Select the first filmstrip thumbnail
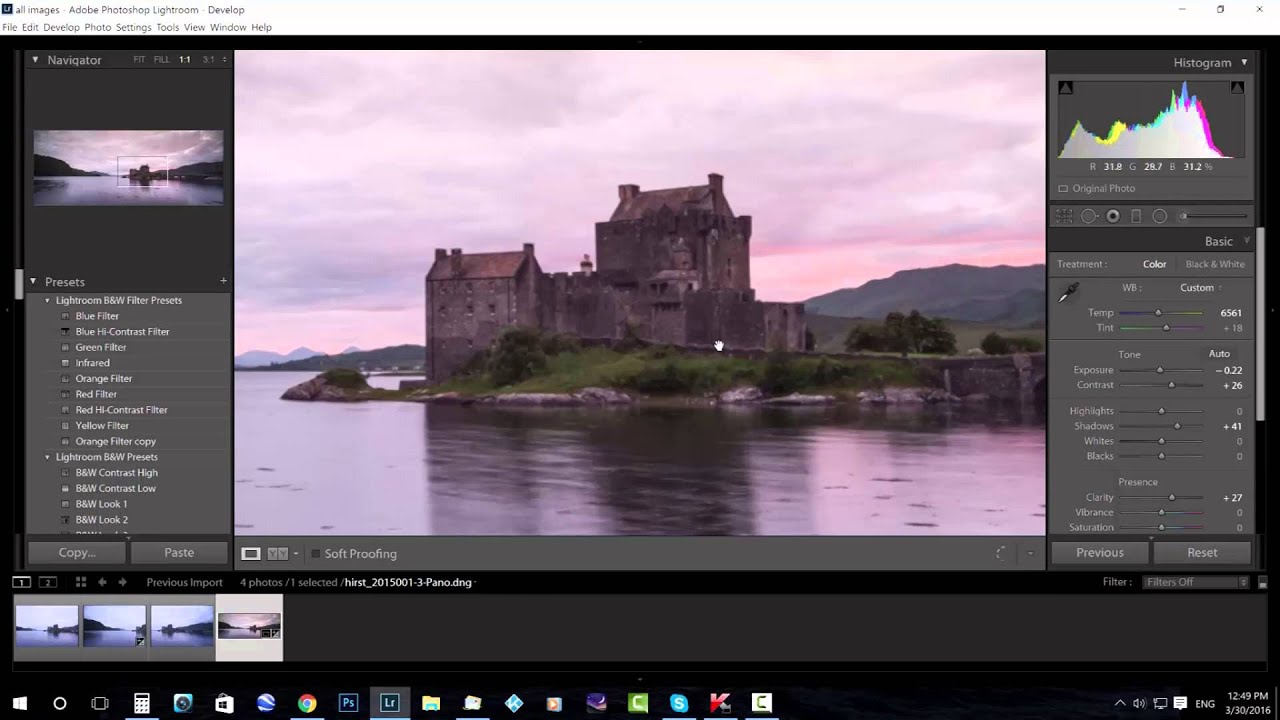 pyautogui.click(x=47, y=625)
